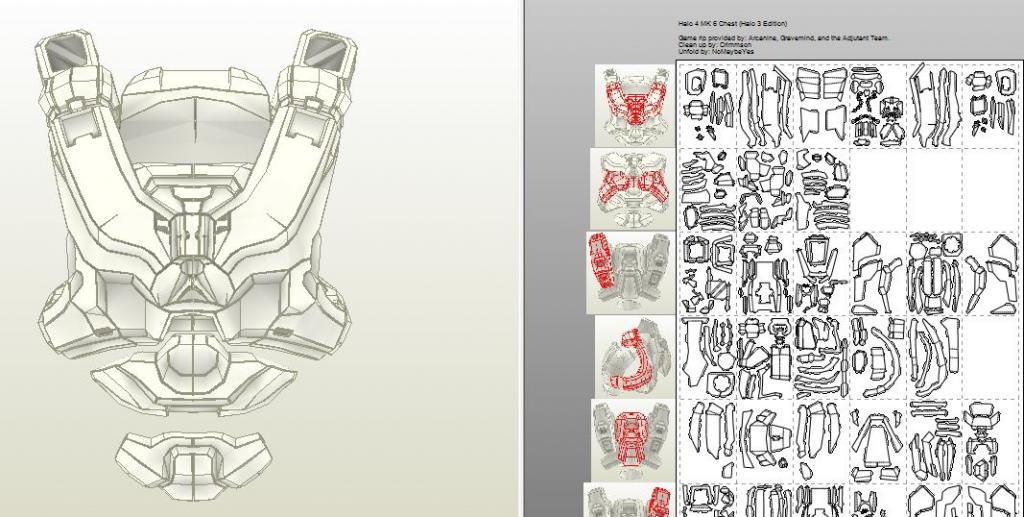Select side-view thumbnail with red strap on left
The height and width of the screenshot is (517, 1024).
pyautogui.click(x=631, y=273)
